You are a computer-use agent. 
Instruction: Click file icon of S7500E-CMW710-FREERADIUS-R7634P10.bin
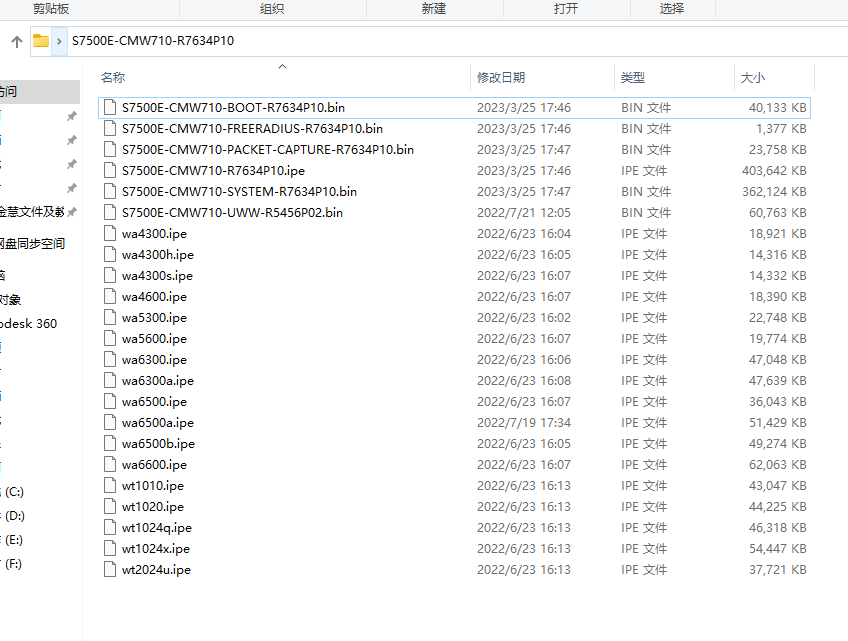pos(110,129)
